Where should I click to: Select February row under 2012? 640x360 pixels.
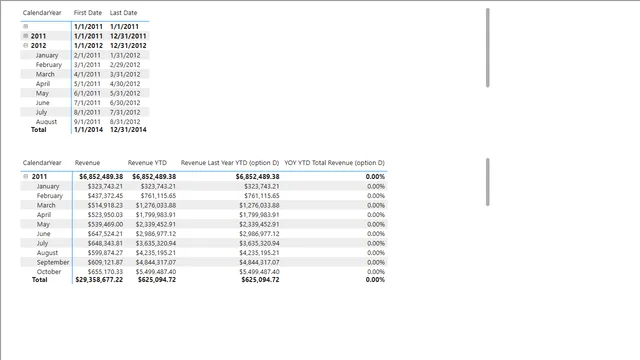[85, 64]
